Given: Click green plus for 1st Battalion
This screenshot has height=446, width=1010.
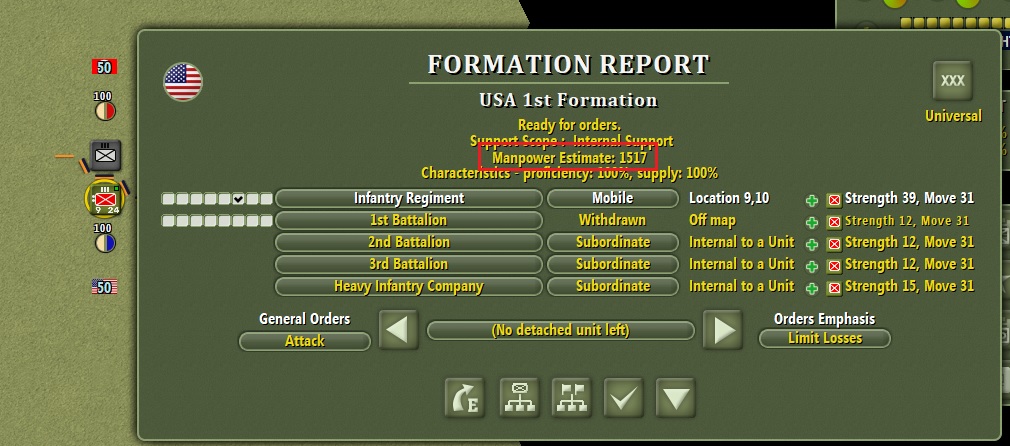Looking at the screenshot, I should 812,222.
